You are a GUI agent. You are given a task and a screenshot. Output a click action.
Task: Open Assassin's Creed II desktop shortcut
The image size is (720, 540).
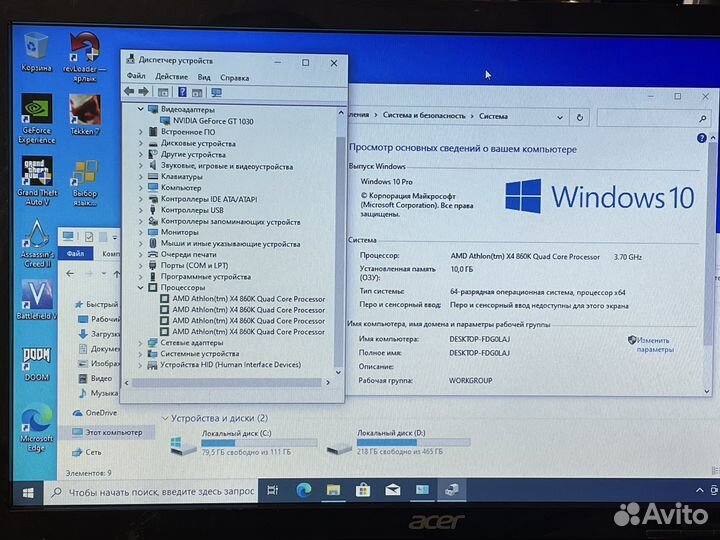(x=37, y=243)
